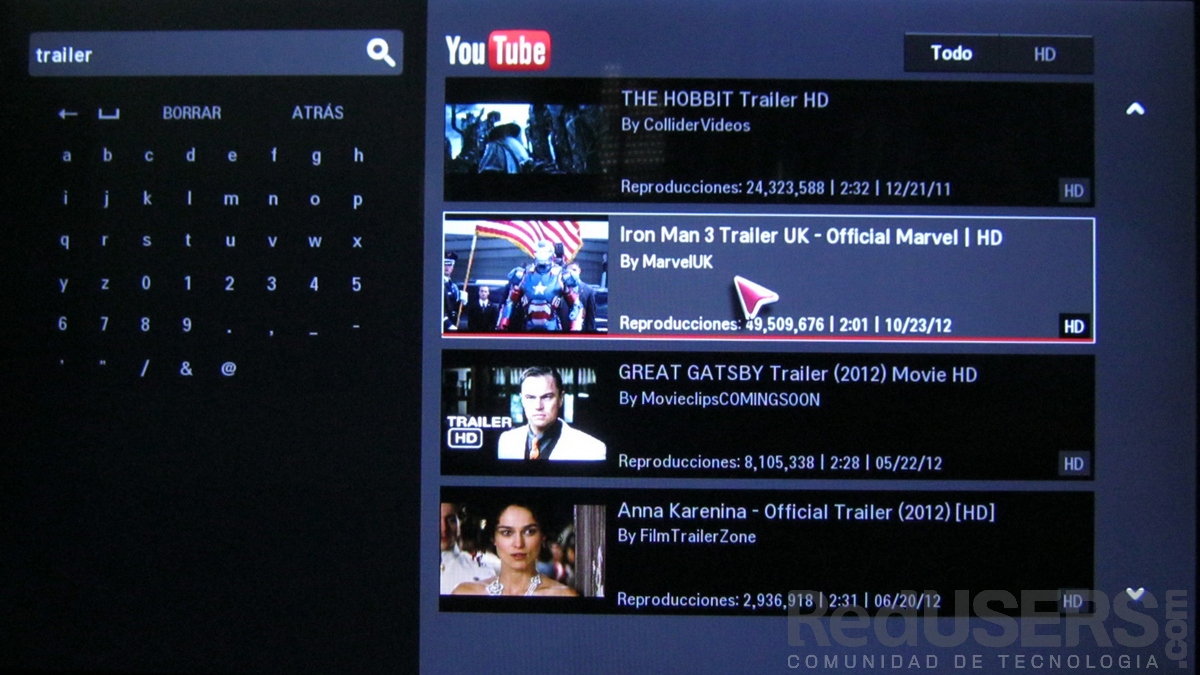This screenshot has height=675, width=1200.
Task: Tap the slash '/' key
Action: [145, 368]
